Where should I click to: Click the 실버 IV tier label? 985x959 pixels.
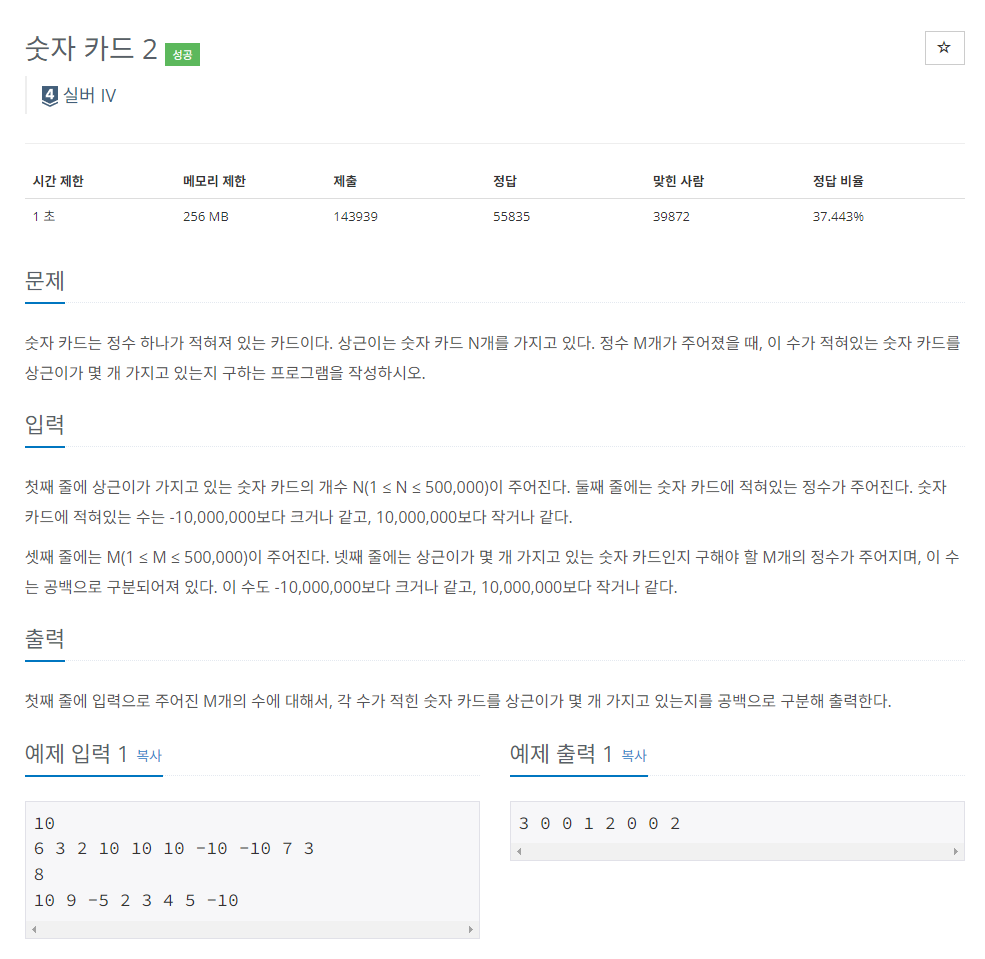click(90, 95)
